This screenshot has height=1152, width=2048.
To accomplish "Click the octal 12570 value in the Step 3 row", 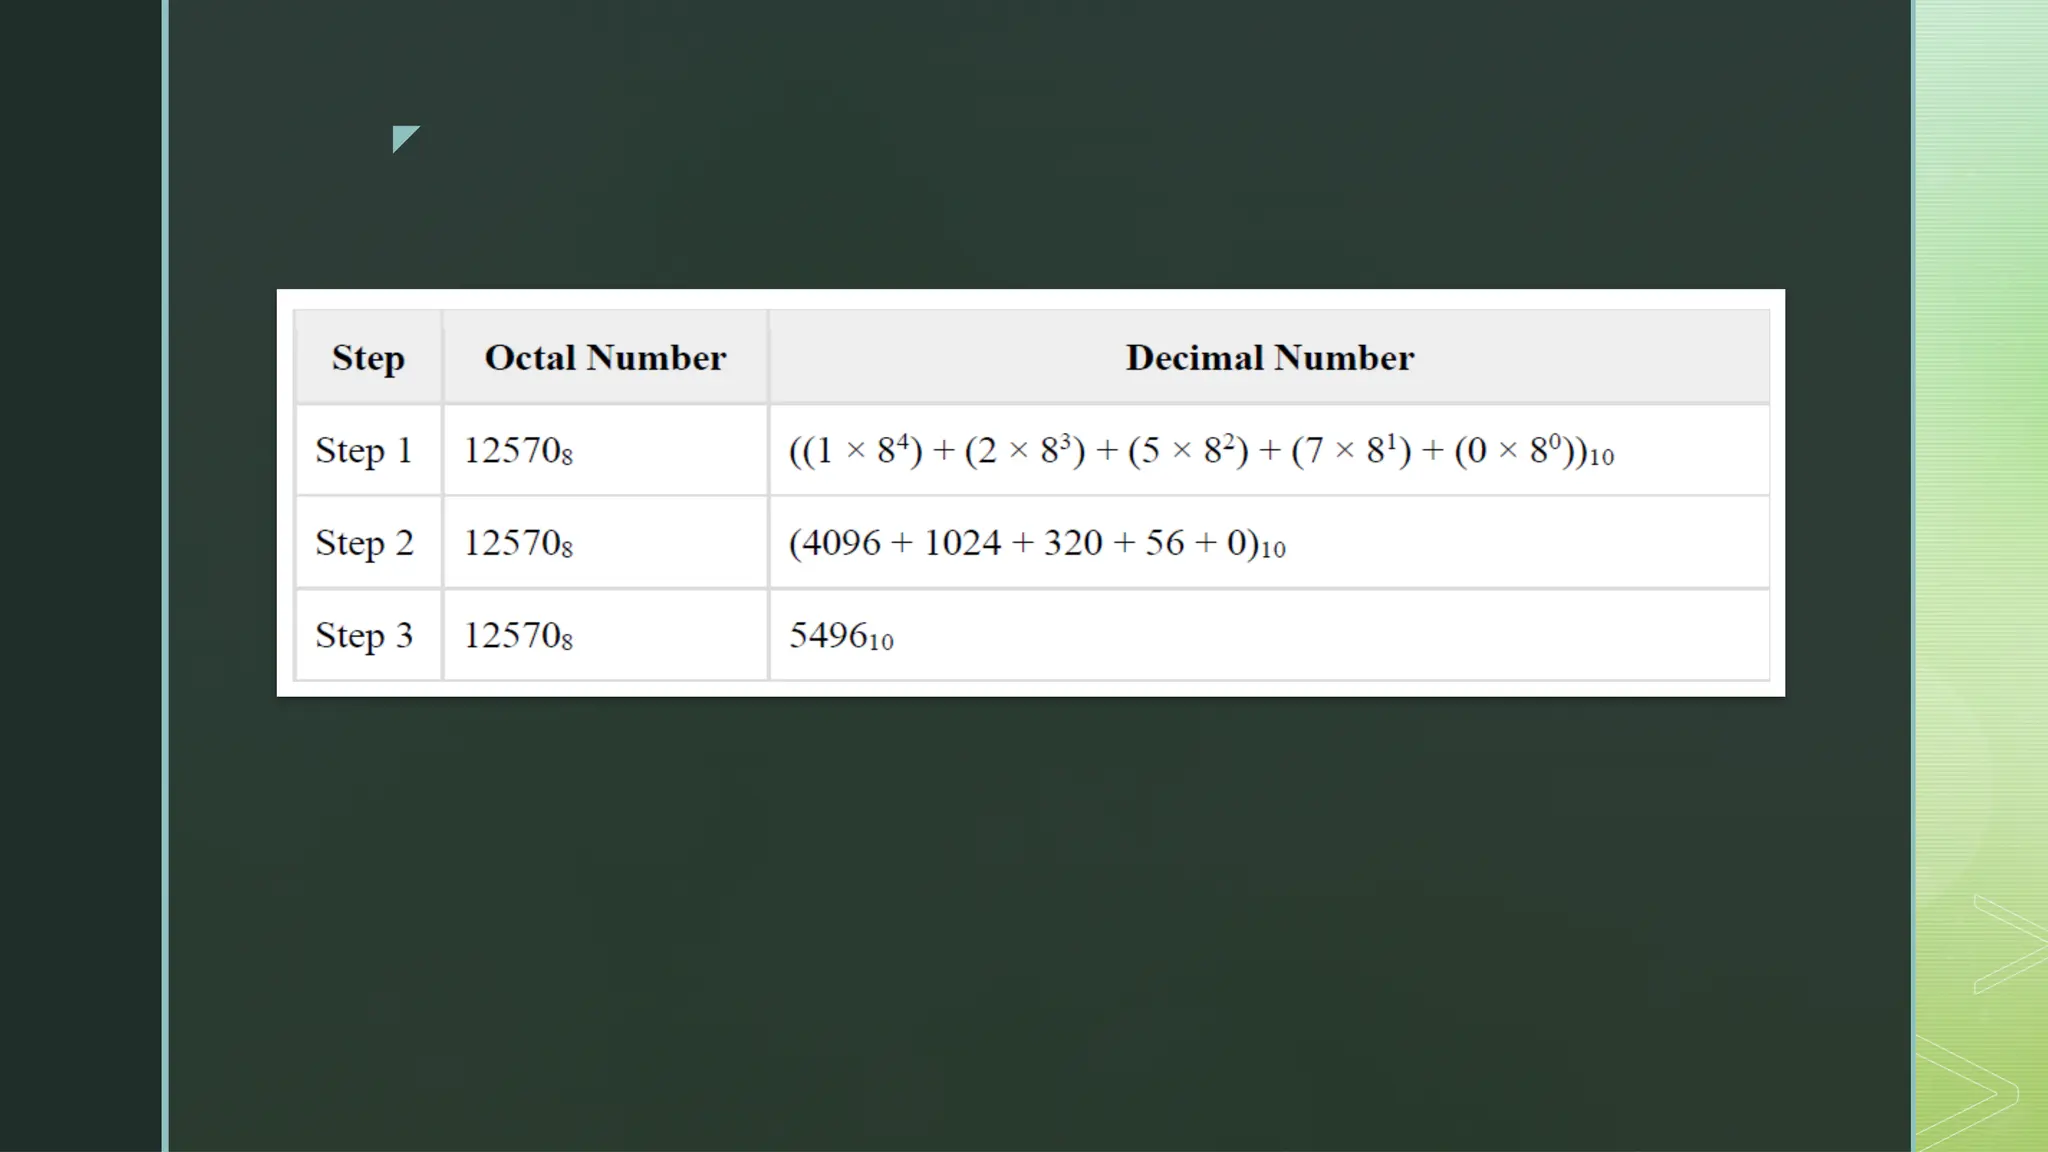I will coord(518,636).
